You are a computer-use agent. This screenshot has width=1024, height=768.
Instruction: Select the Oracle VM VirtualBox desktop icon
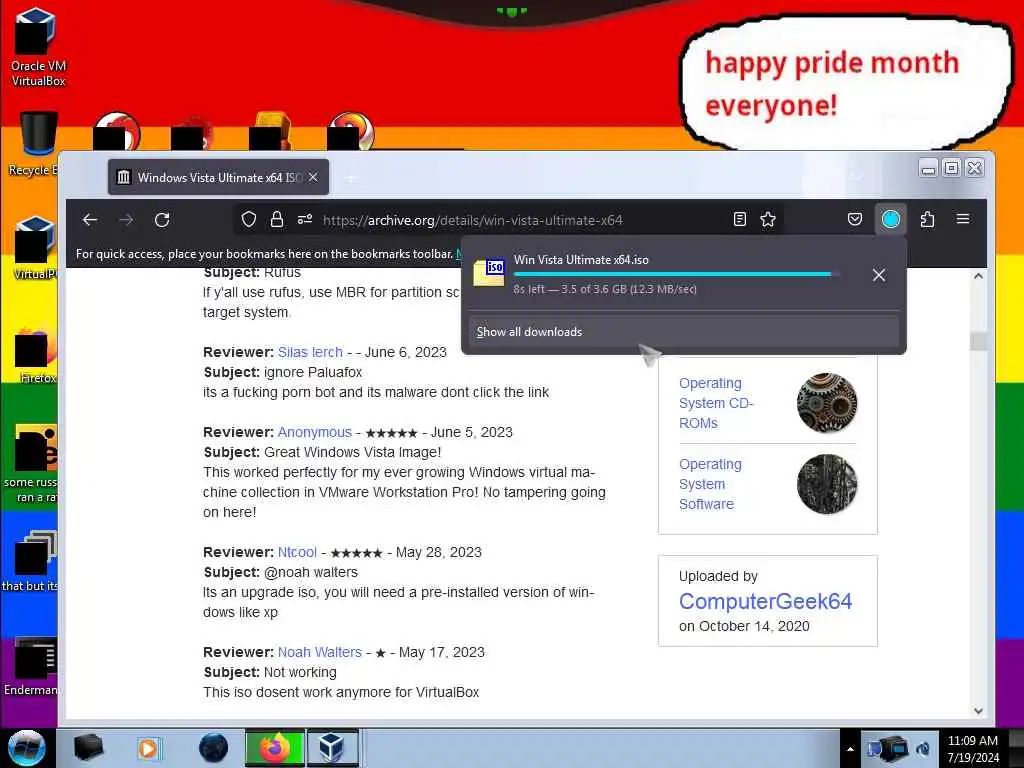point(38,48)
